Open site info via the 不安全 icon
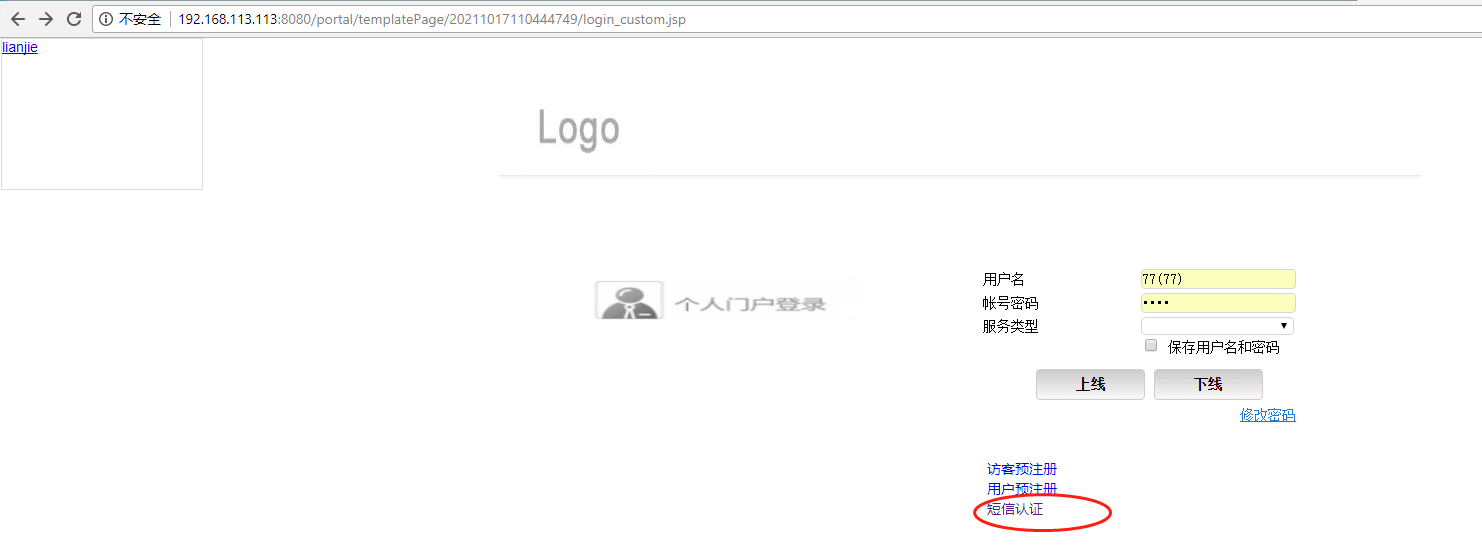Screen dimensions: 1482x552 [x=106, y=19]
